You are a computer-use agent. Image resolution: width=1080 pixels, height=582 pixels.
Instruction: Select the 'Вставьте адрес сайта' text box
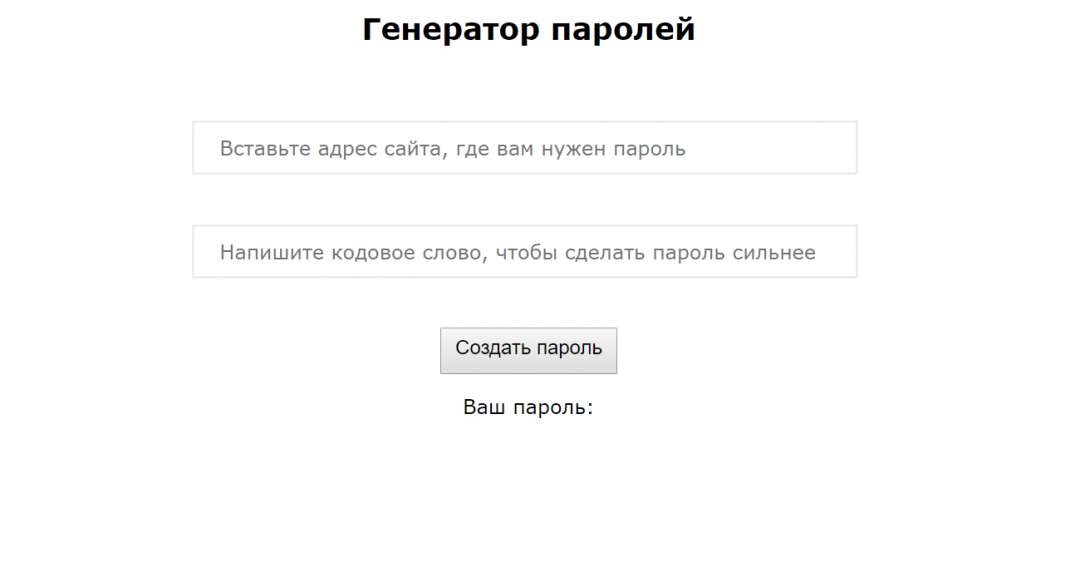[x=524, y=148]
